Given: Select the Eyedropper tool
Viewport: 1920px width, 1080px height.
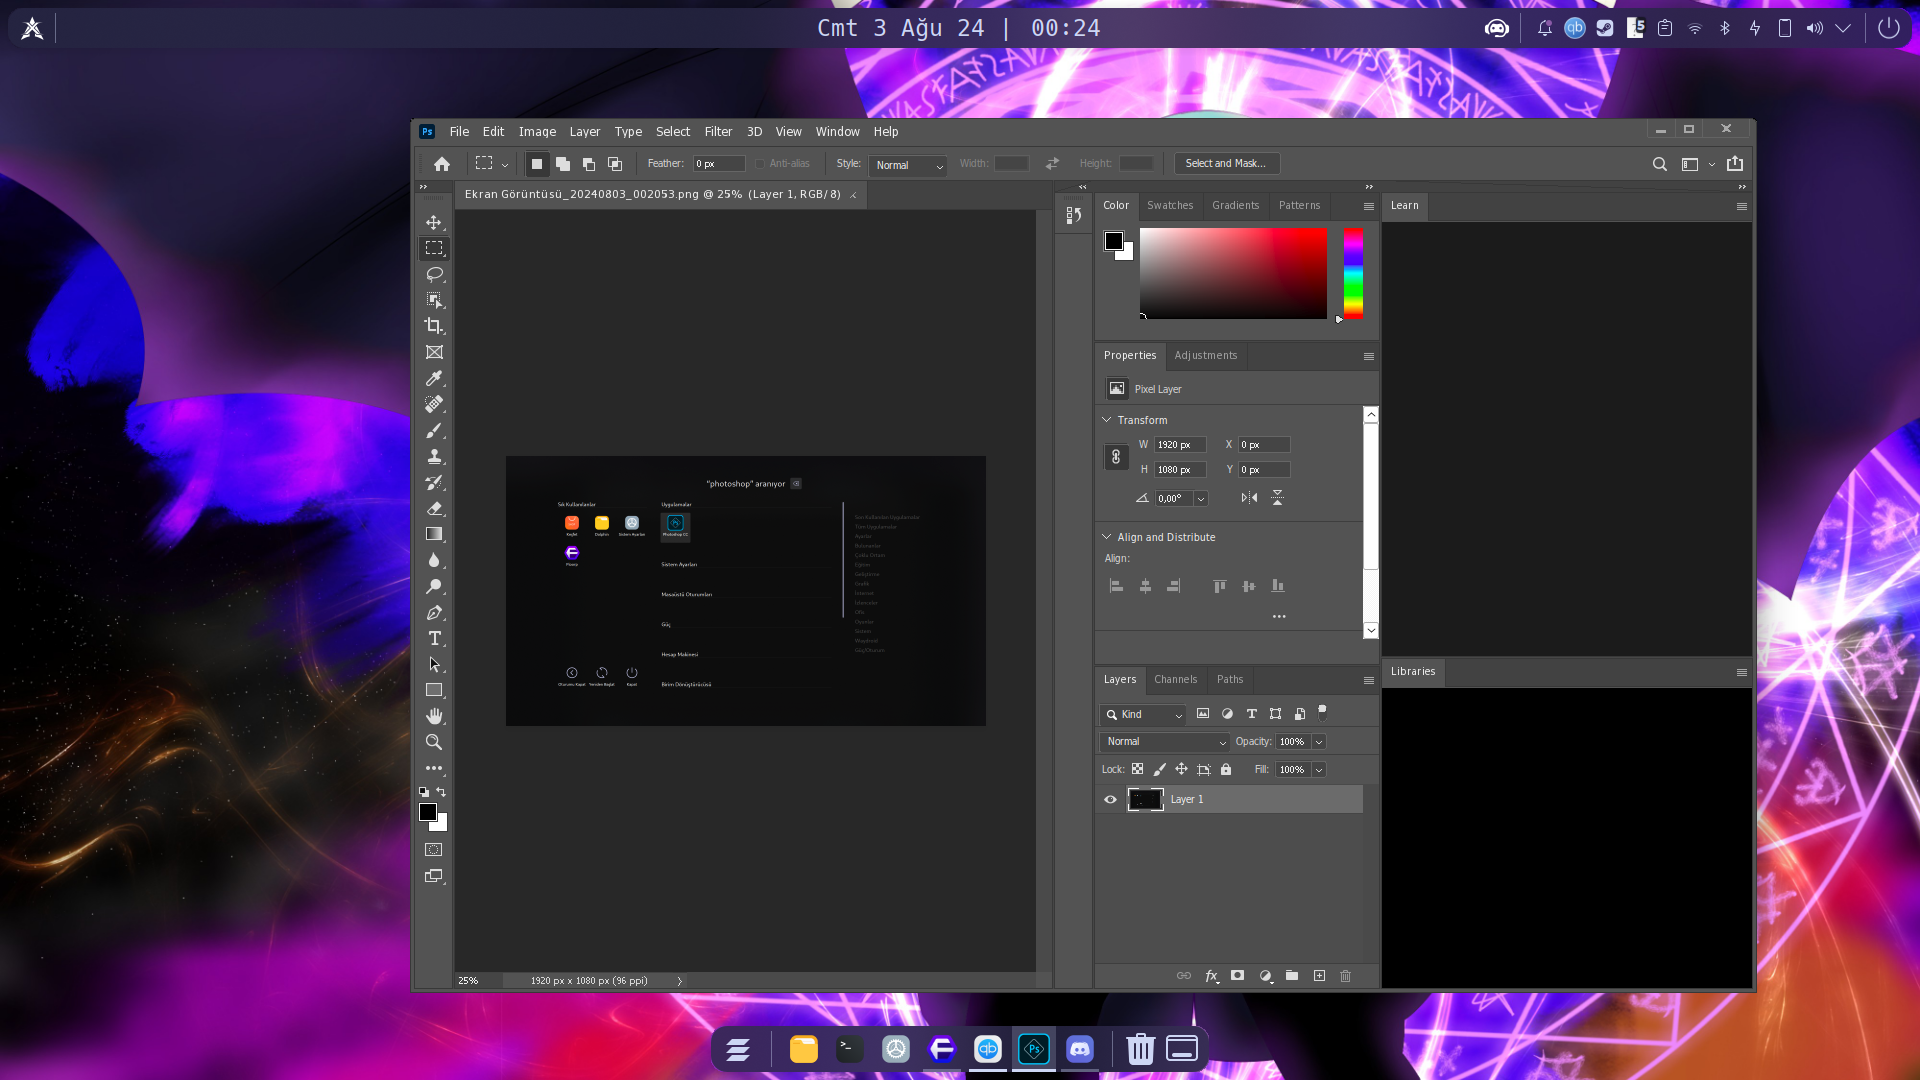Looking at the screenshot, I should [434, 378].
